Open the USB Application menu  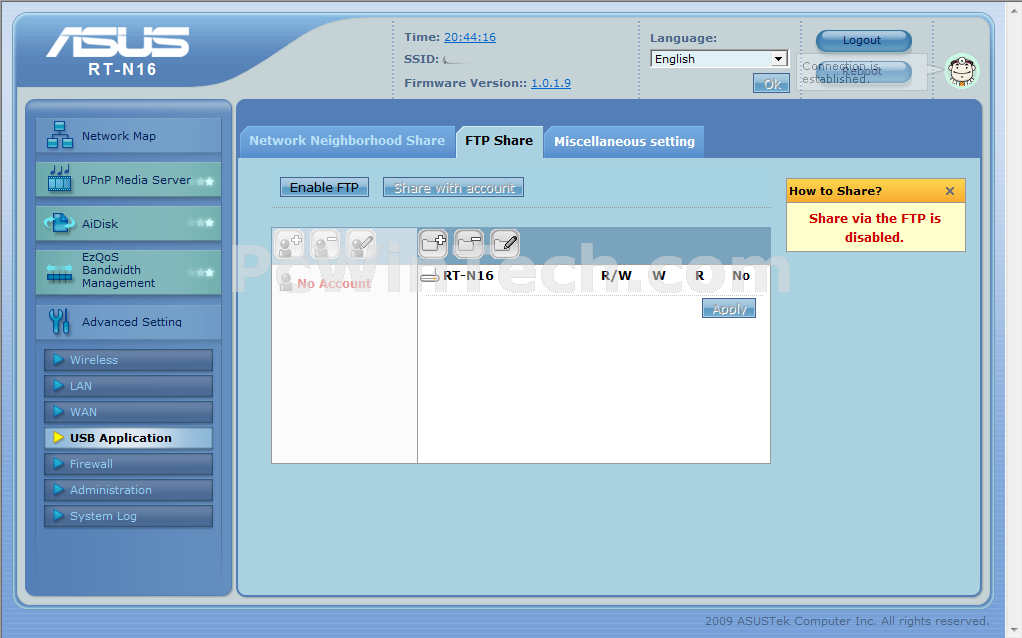pyautogui.click(x=128, y=438)
